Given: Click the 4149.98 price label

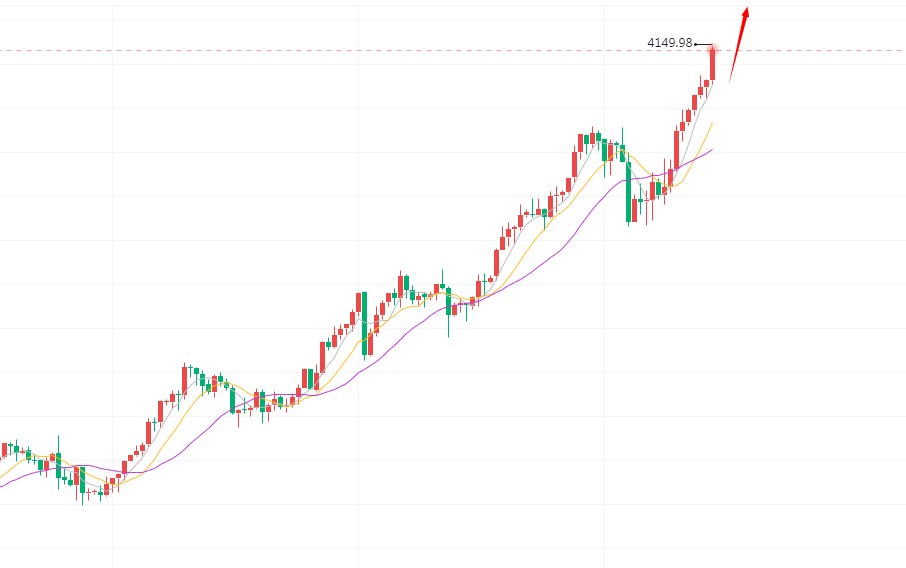Looking at the screenshot, I should point(669,43).
